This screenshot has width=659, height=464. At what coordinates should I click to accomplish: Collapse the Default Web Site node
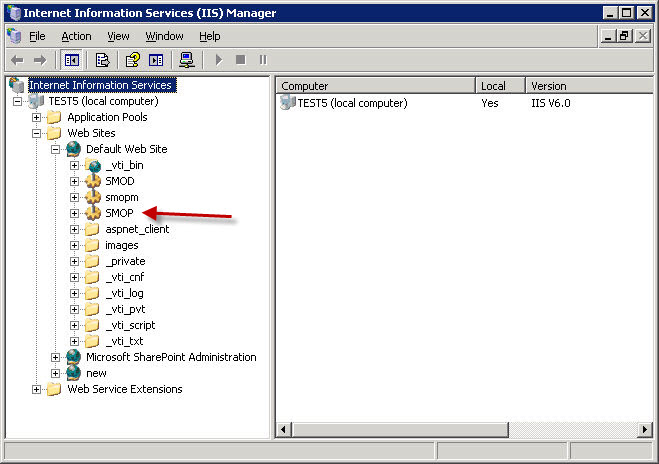(x=55, y=149)
